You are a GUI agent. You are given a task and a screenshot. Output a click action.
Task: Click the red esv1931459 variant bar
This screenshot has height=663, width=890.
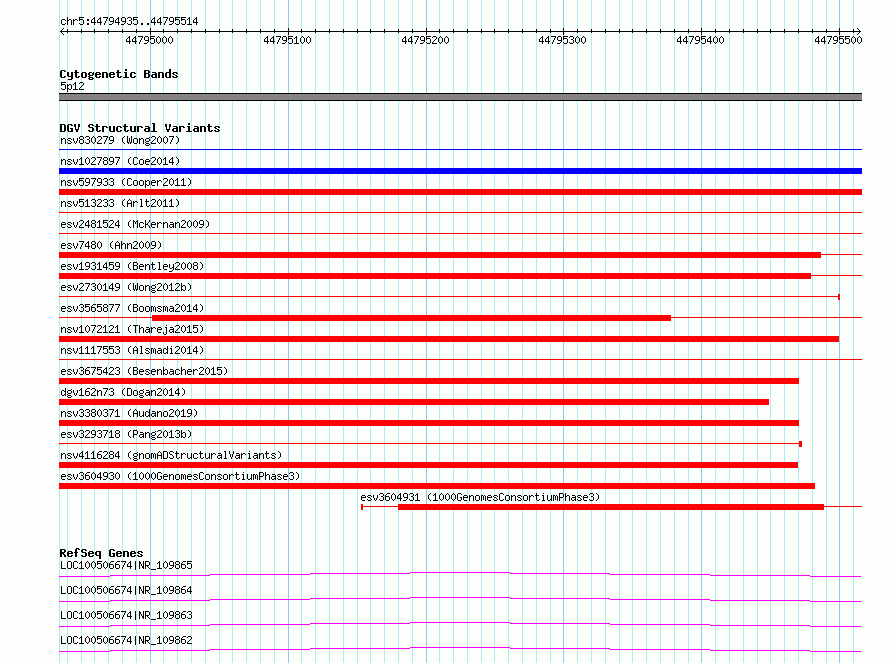click(x=435, y=276)
